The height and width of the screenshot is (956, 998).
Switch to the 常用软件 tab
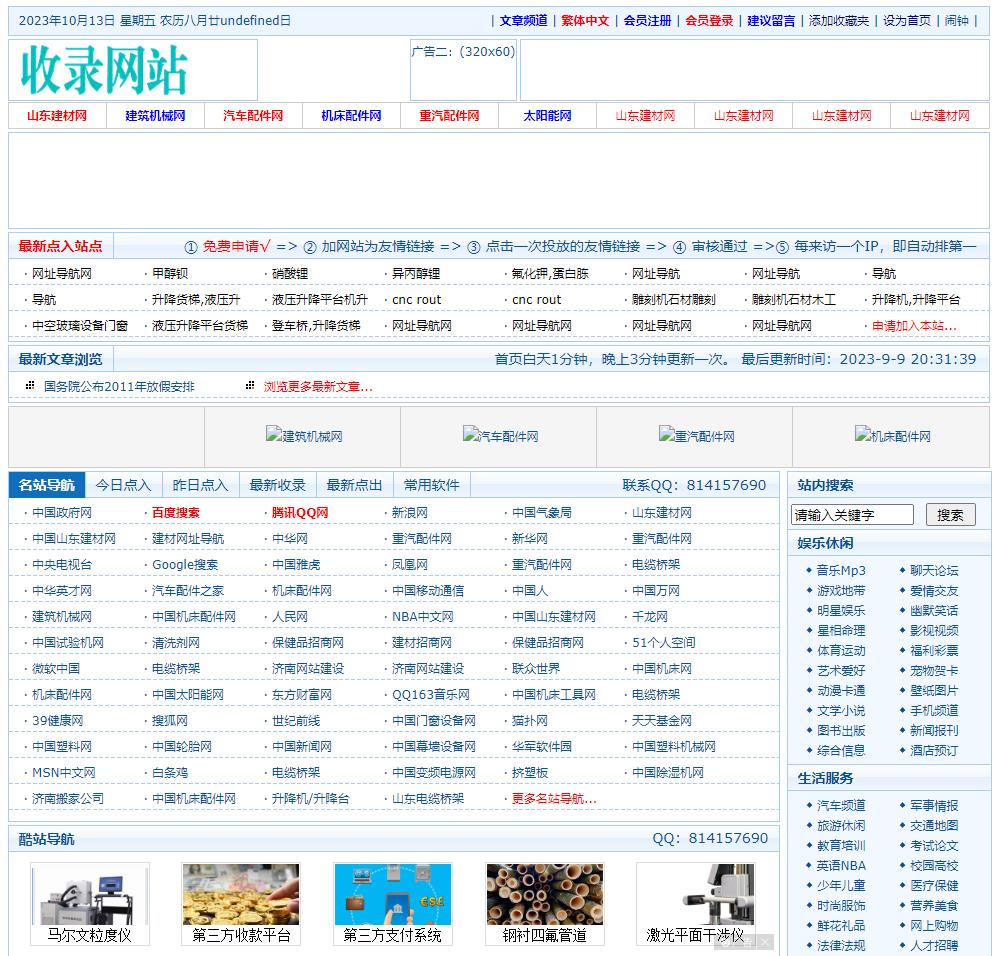(432, 485)
